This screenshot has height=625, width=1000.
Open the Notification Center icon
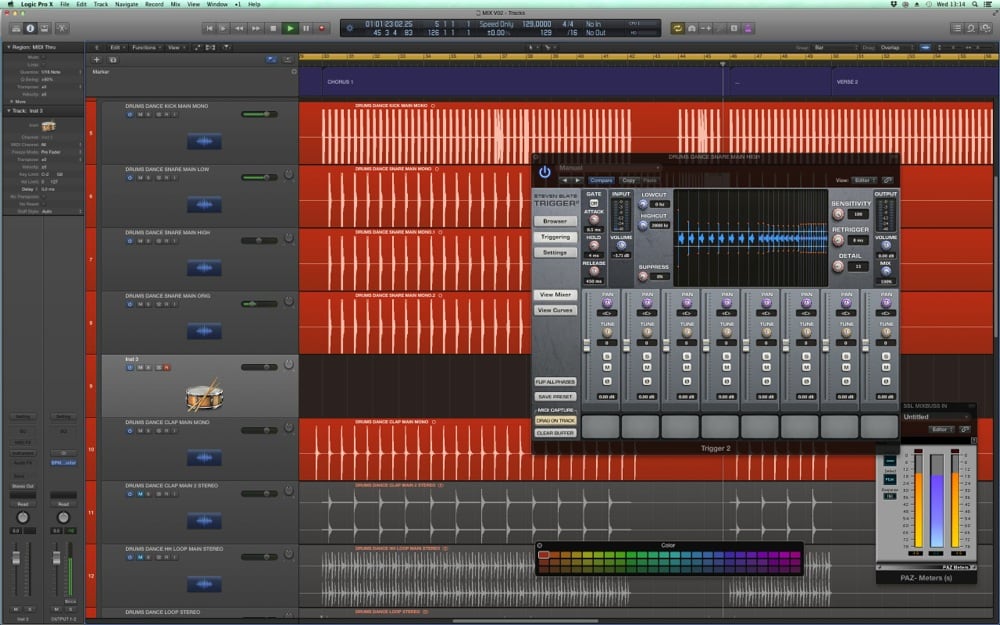pyautogui.click(x=989, y=4)
